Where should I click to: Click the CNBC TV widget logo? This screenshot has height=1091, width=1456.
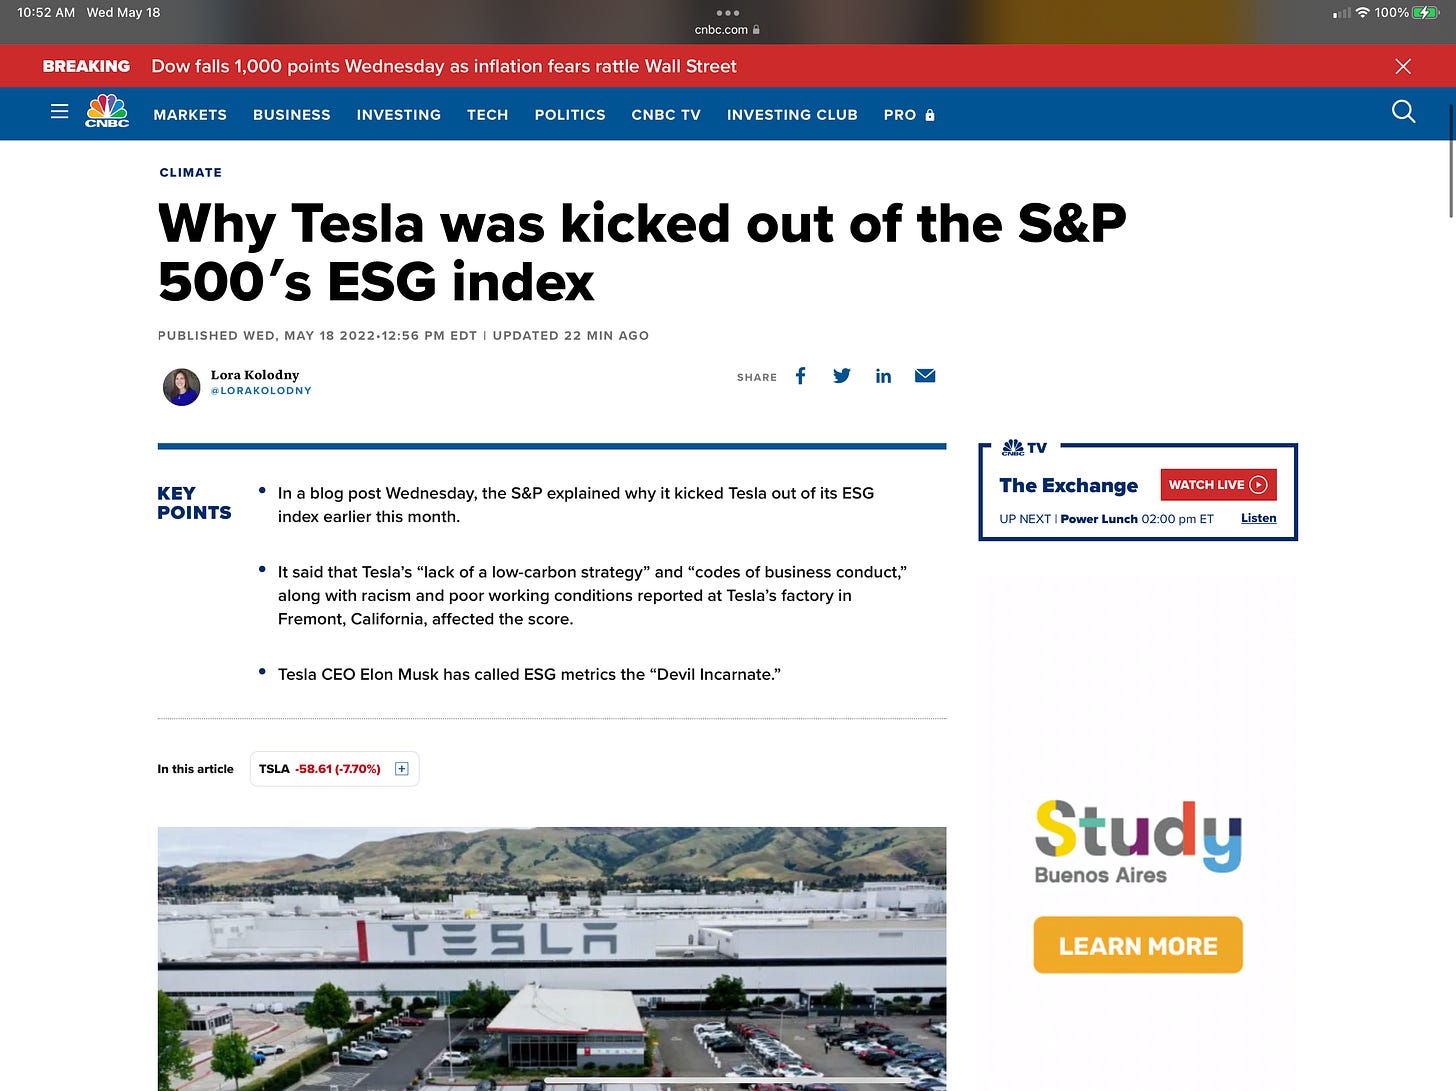pyautogui.click(x=1024, y=447)
